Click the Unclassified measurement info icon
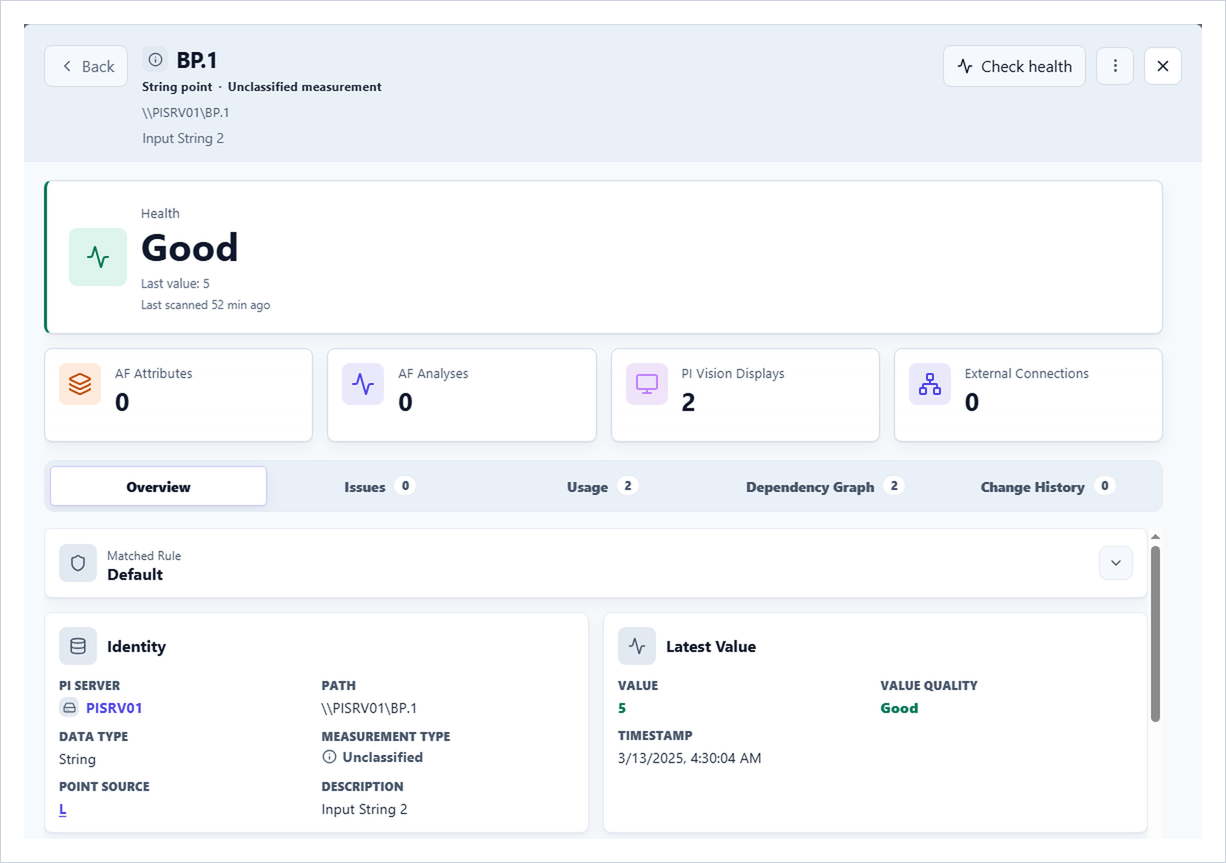This screenshot has height=863, width=1226. [329, 757]
